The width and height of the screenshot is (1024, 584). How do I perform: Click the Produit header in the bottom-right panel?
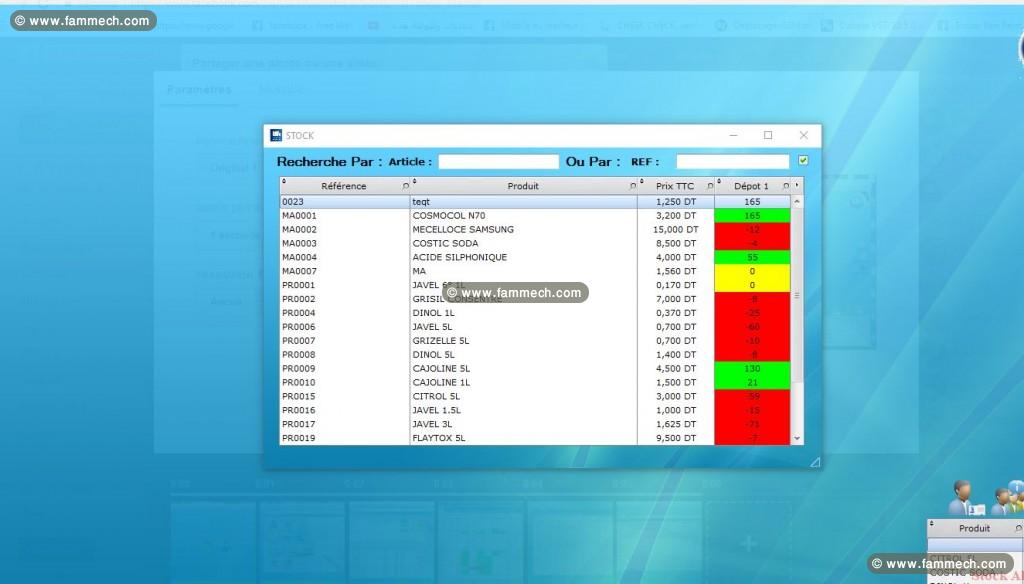pyautogui.click(x=974, y=528)
